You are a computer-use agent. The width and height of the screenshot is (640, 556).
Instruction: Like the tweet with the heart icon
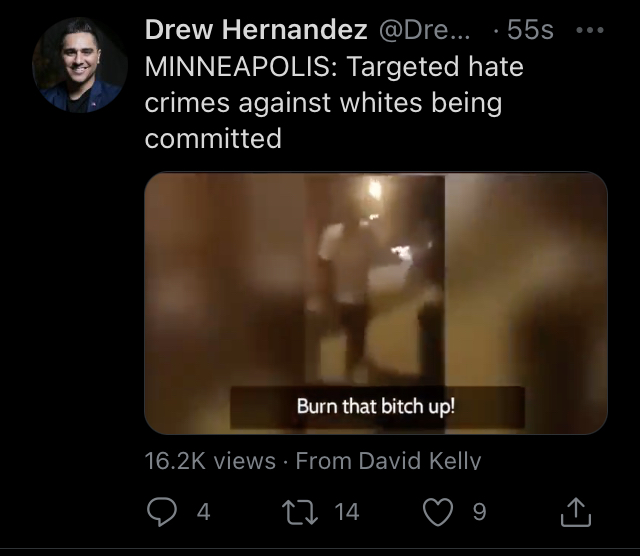(438, 512)
